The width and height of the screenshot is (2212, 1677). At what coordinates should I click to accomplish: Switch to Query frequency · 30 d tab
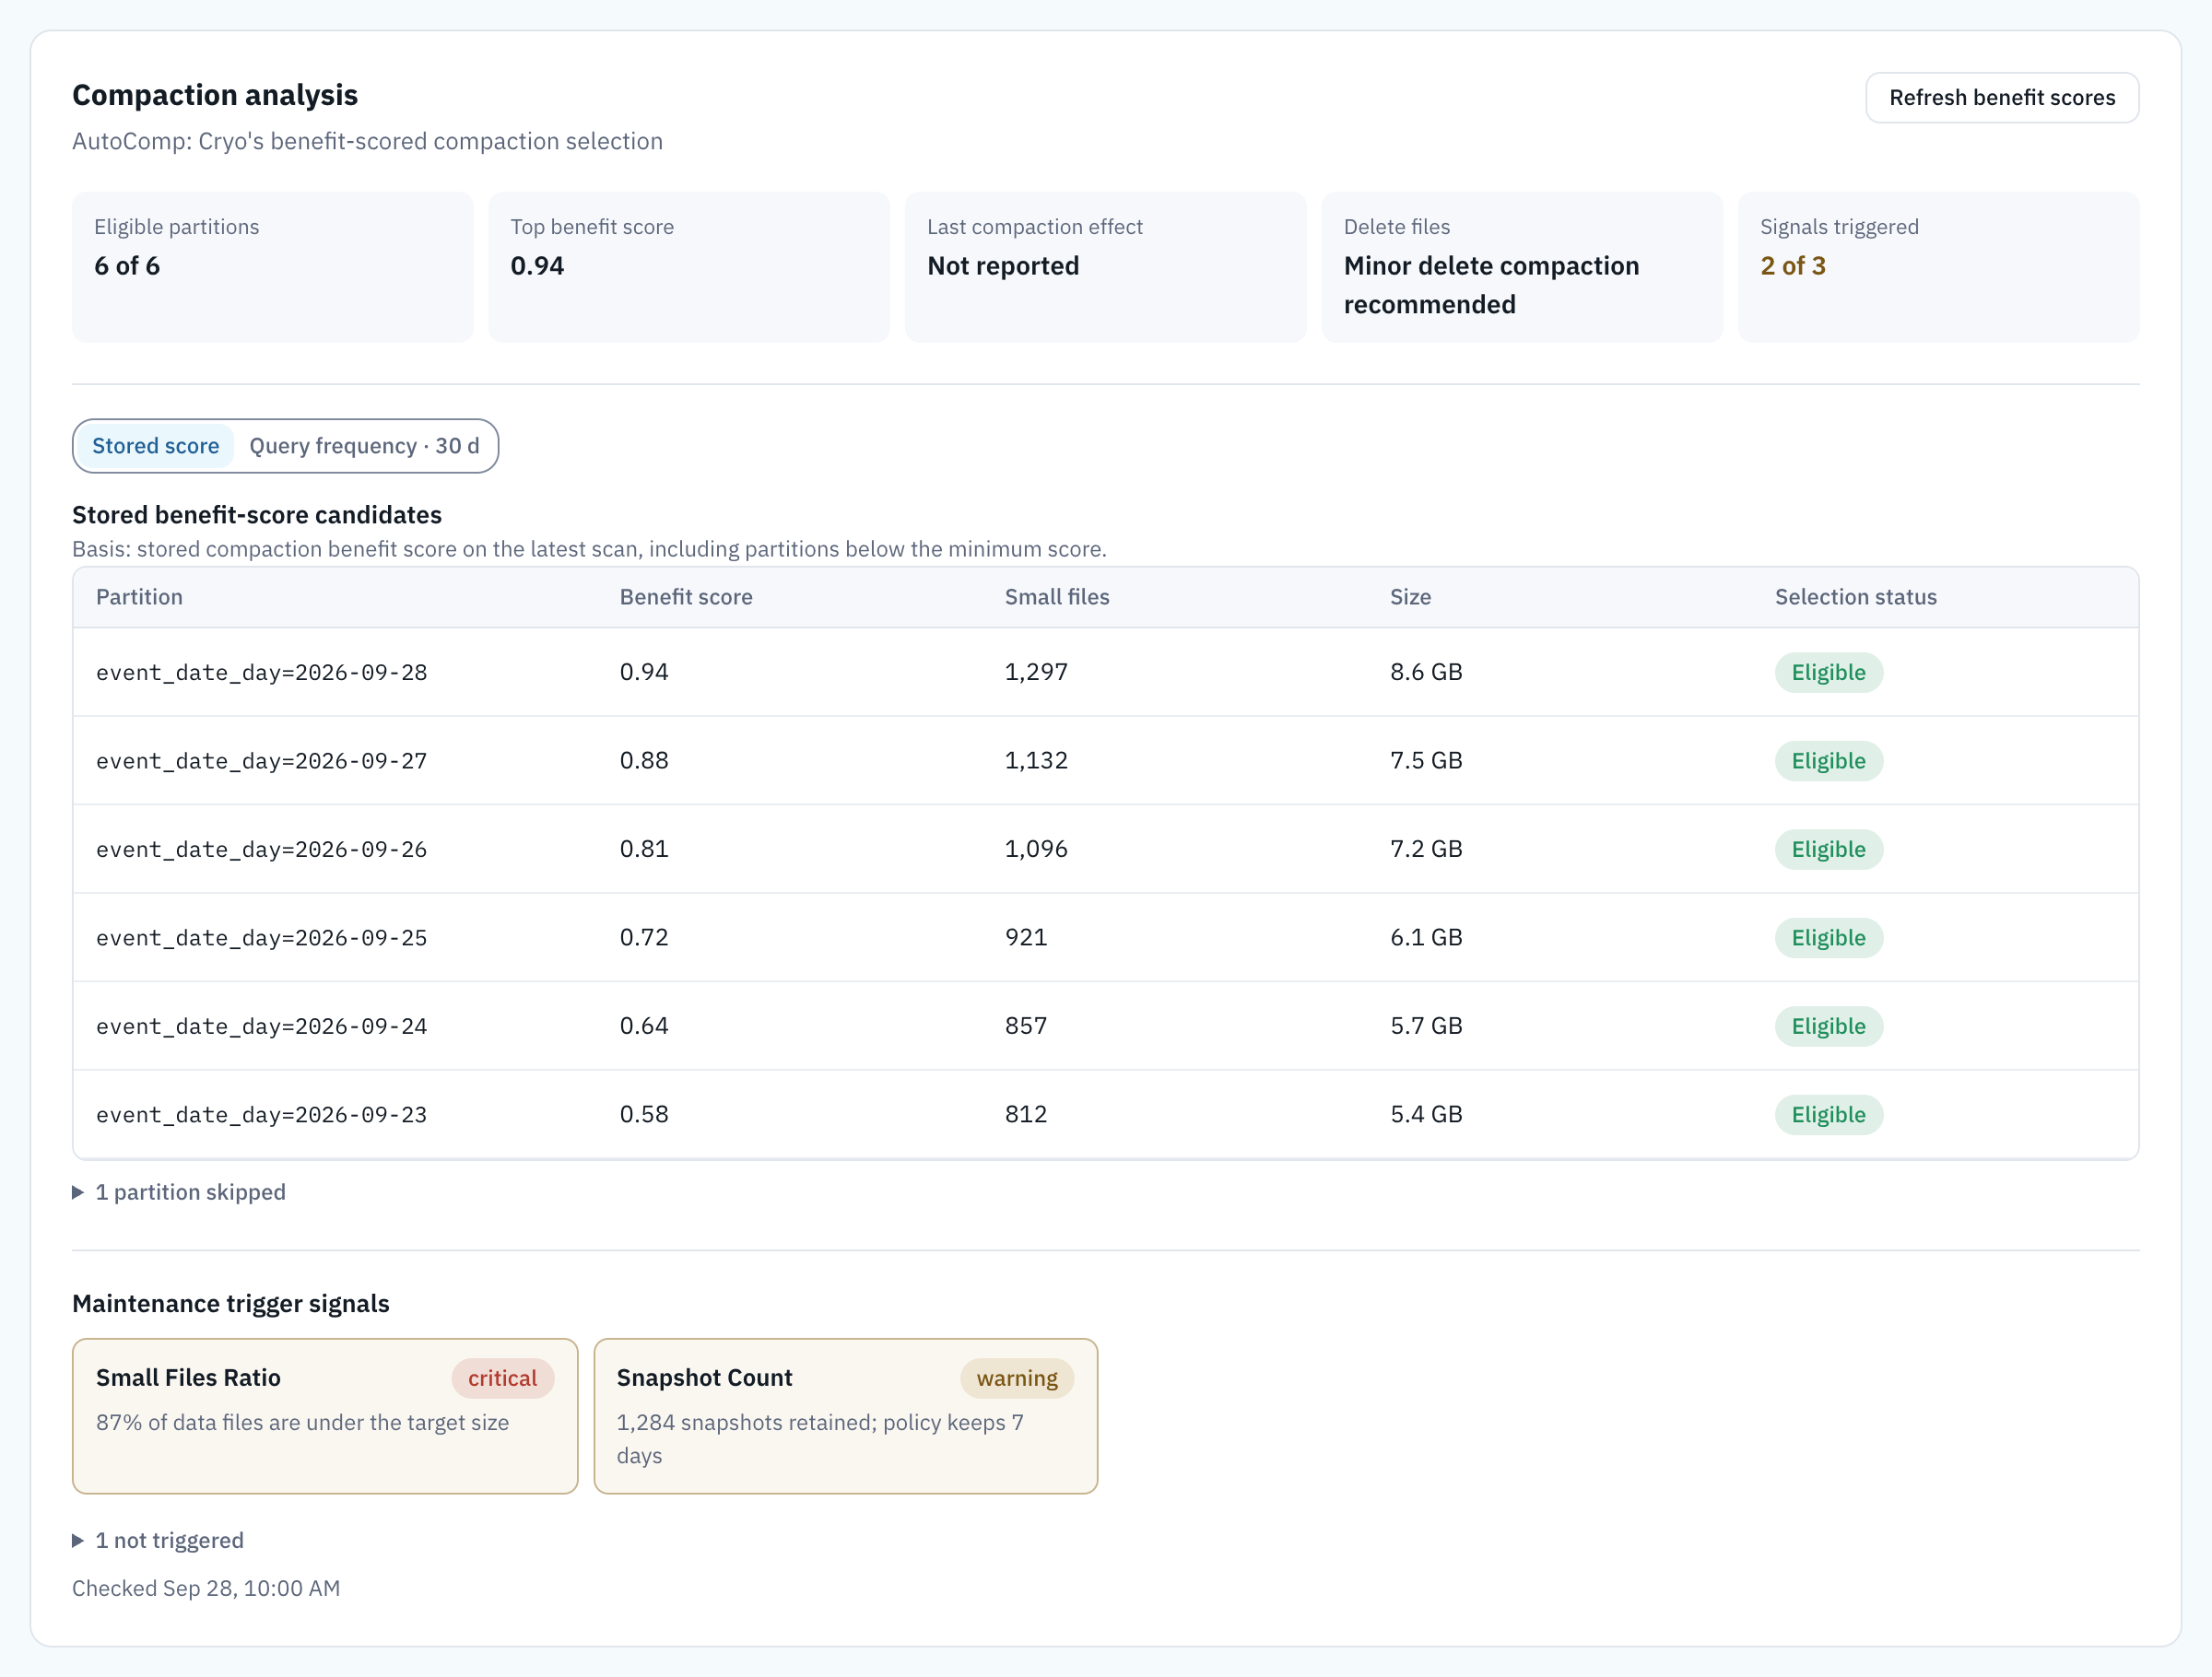(x=364, y=446)
